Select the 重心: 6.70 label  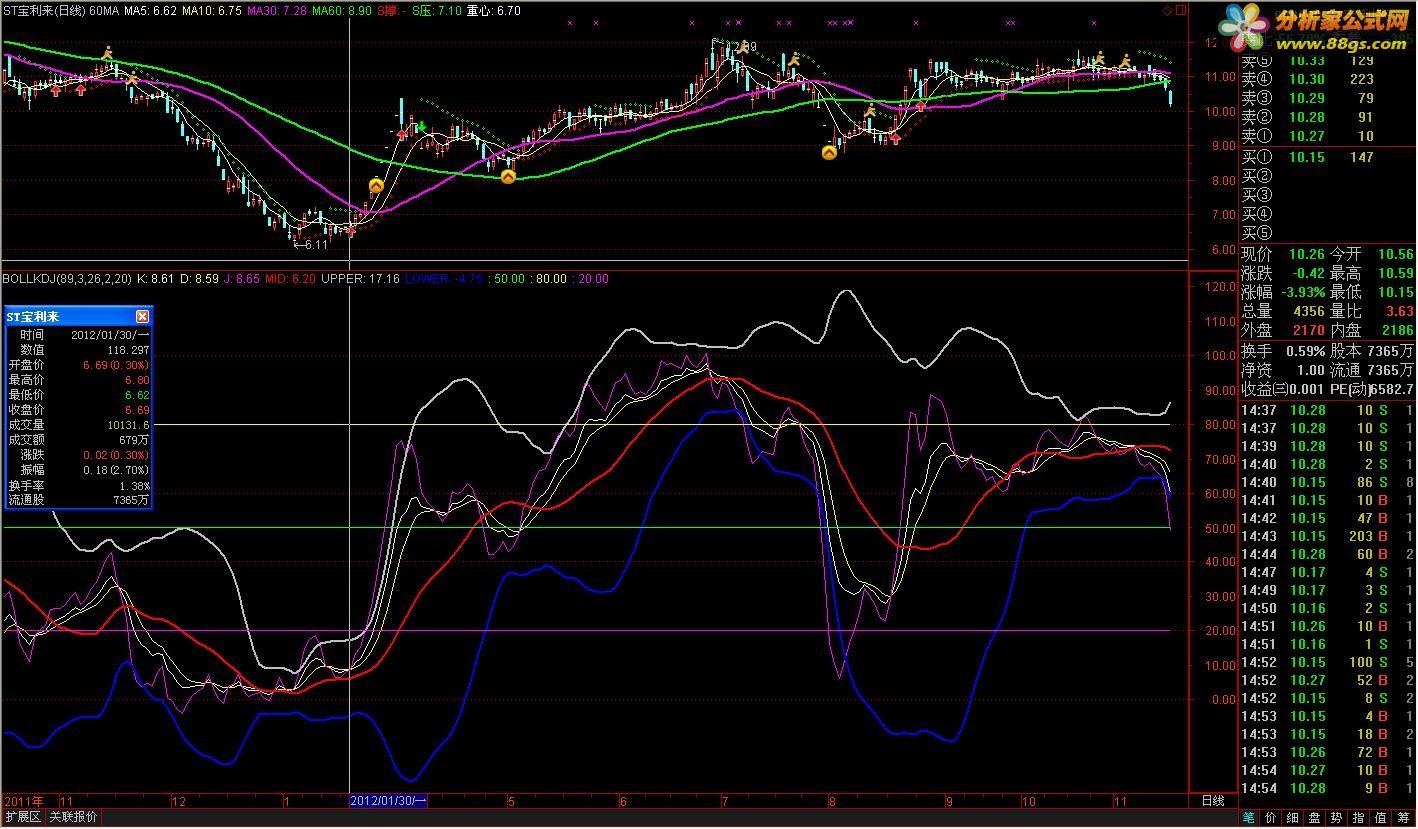tap(494, 10)
